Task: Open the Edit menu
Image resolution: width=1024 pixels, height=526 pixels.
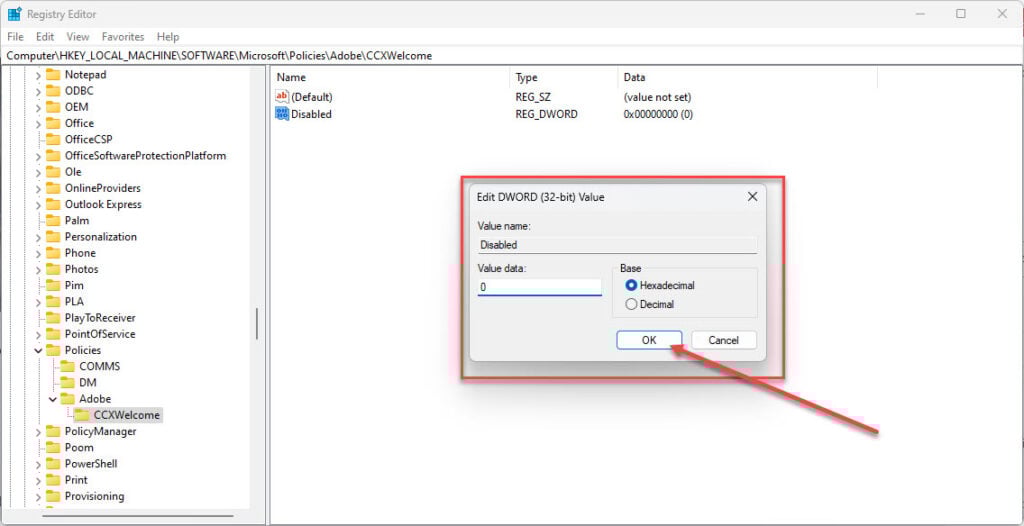Action: click(x=45, y=37)
